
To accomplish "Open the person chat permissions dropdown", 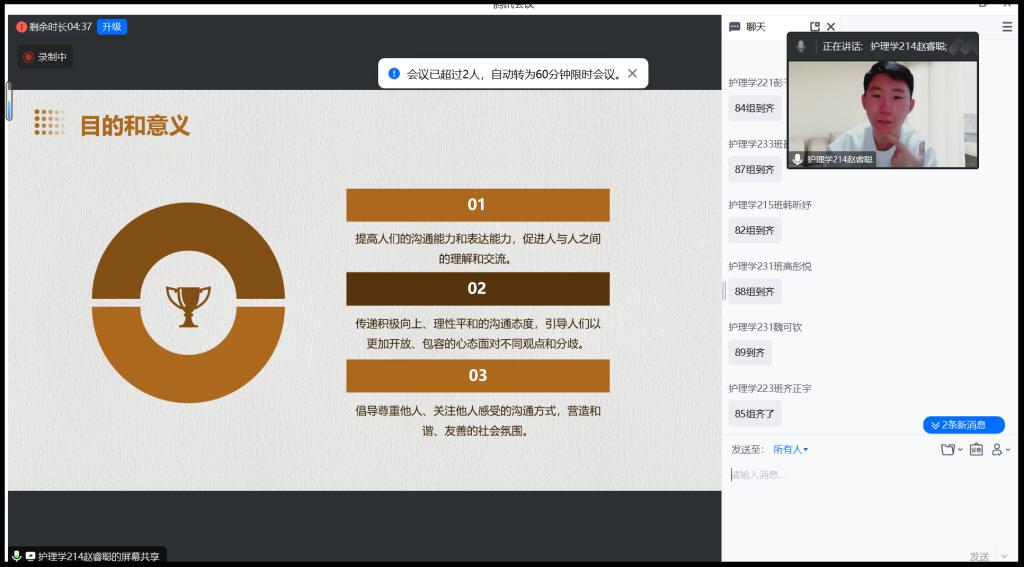I will click(x=1000, y=450).
